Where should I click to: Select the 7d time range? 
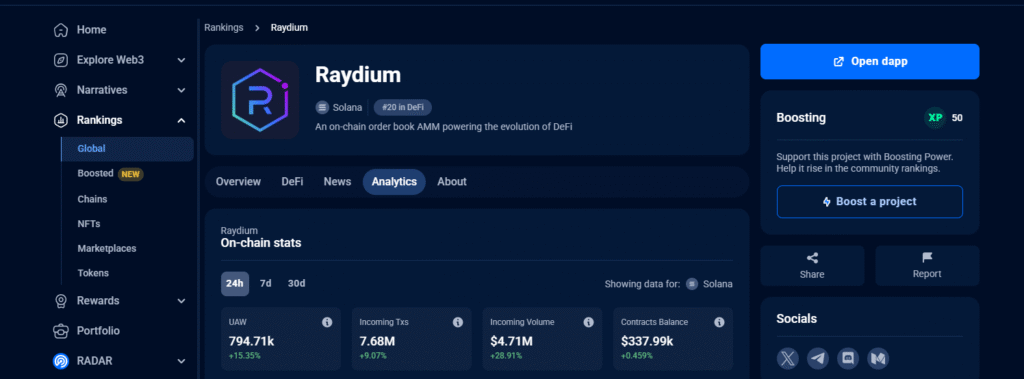click(x=266, y=284)
